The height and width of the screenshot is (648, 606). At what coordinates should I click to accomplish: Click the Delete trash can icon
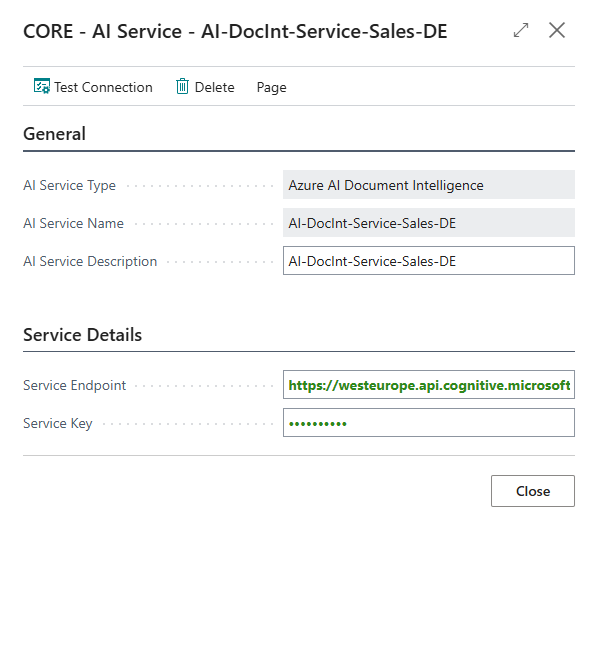pyautogui.click(x=182, y=86)
